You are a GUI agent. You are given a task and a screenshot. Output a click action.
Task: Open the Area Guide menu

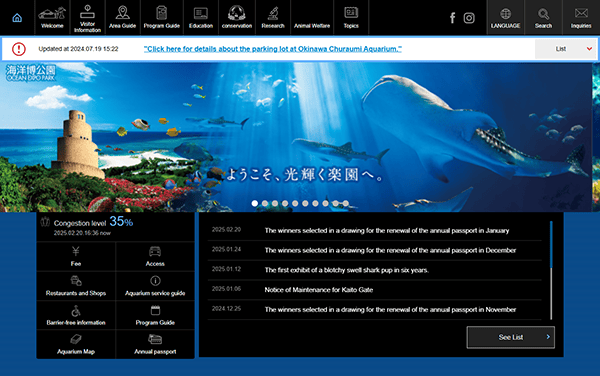click(x=122, y=18)
